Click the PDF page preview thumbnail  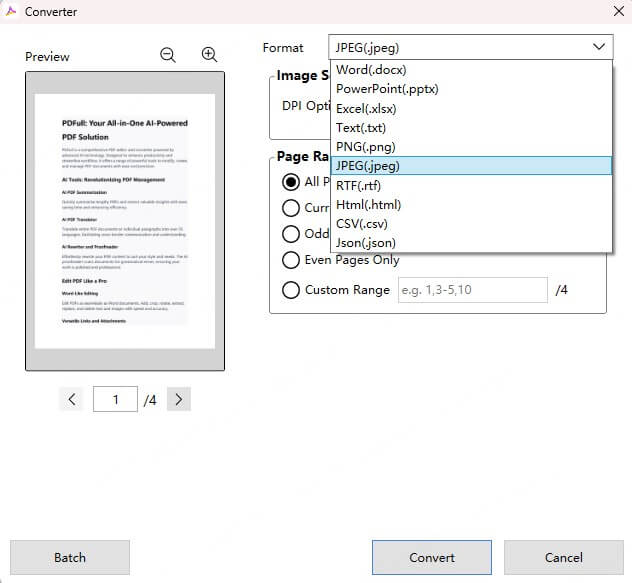click(x=125, y=221)
